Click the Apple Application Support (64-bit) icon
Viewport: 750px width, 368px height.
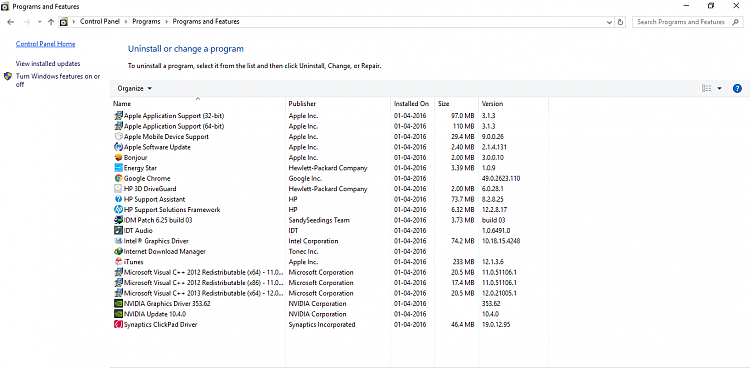pyautogui.click(x=119, y=126)
